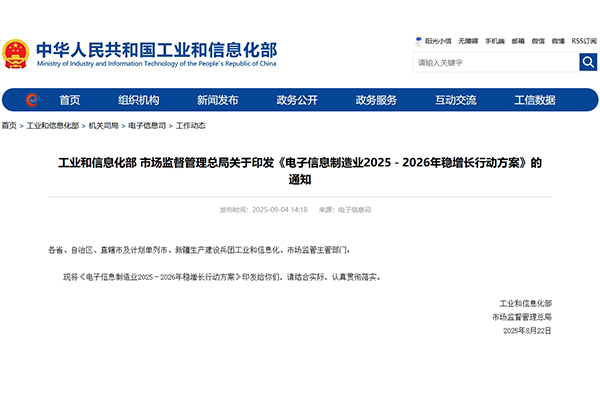Open the 微博 link in top bar

558,41
